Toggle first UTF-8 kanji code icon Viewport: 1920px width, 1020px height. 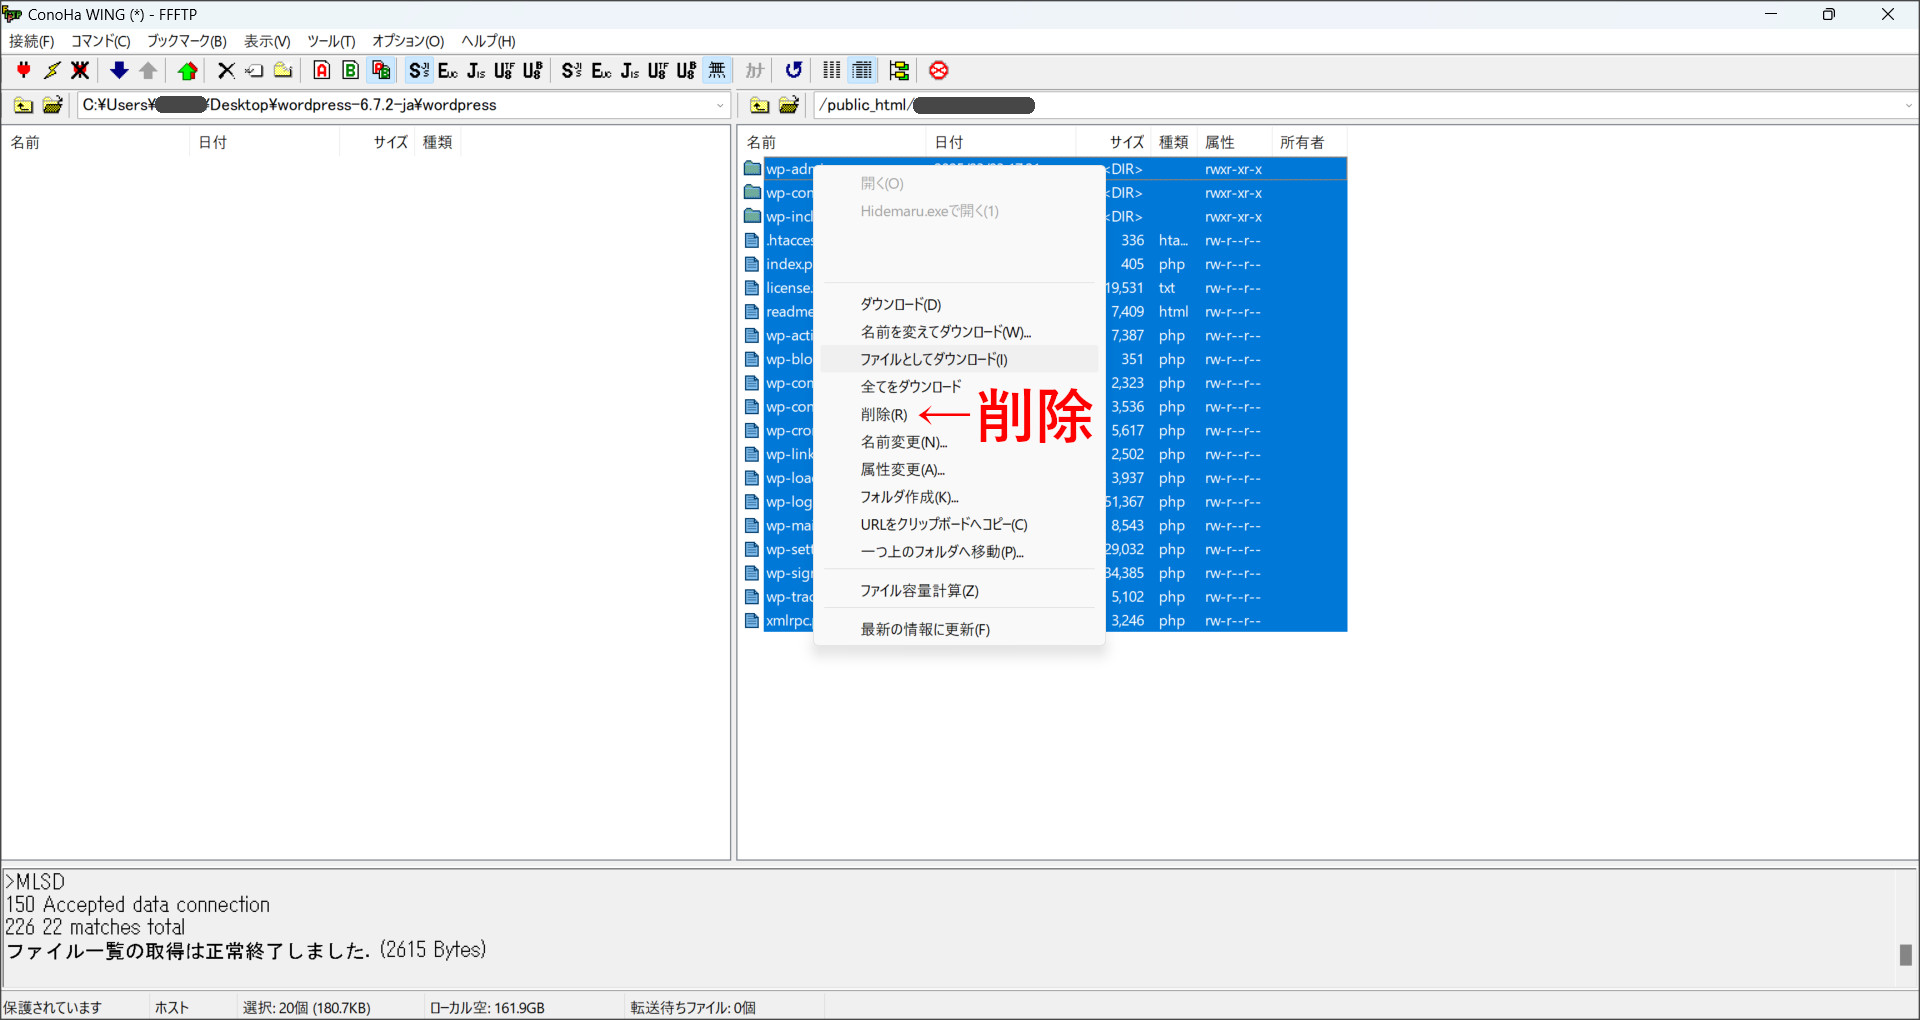pos(504,70)
